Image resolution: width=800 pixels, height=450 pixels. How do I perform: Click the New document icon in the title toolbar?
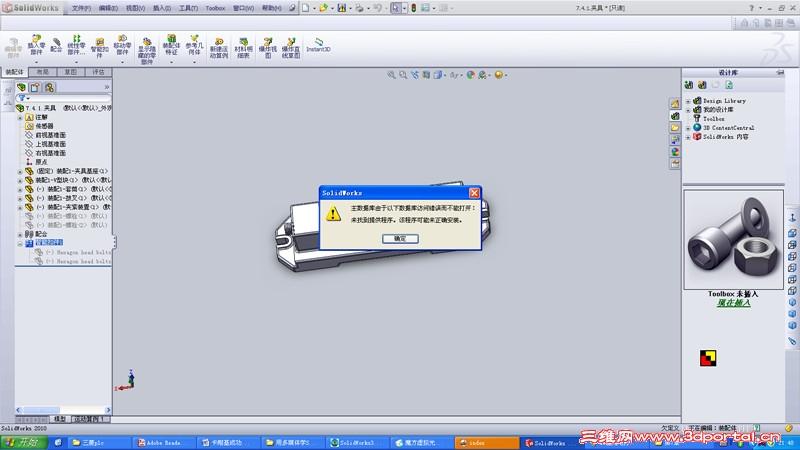click(x=305, y=8)
